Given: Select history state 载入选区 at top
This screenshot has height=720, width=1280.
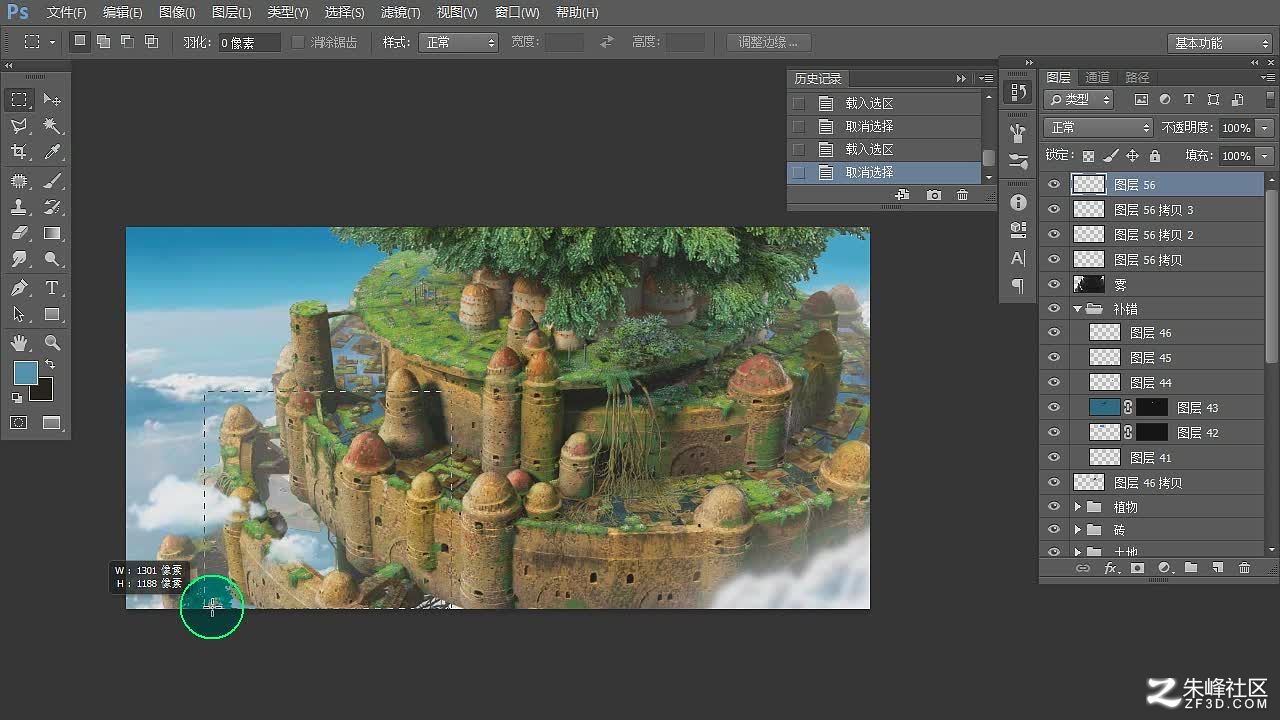Looking at the screenshot, I should (x=884, y=103).
